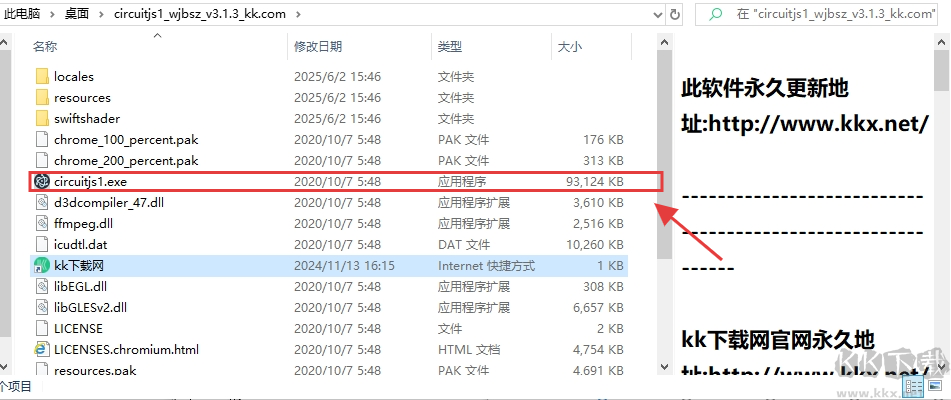
Task: Click the HTML 文档 type cell
Action: [469, 349]
